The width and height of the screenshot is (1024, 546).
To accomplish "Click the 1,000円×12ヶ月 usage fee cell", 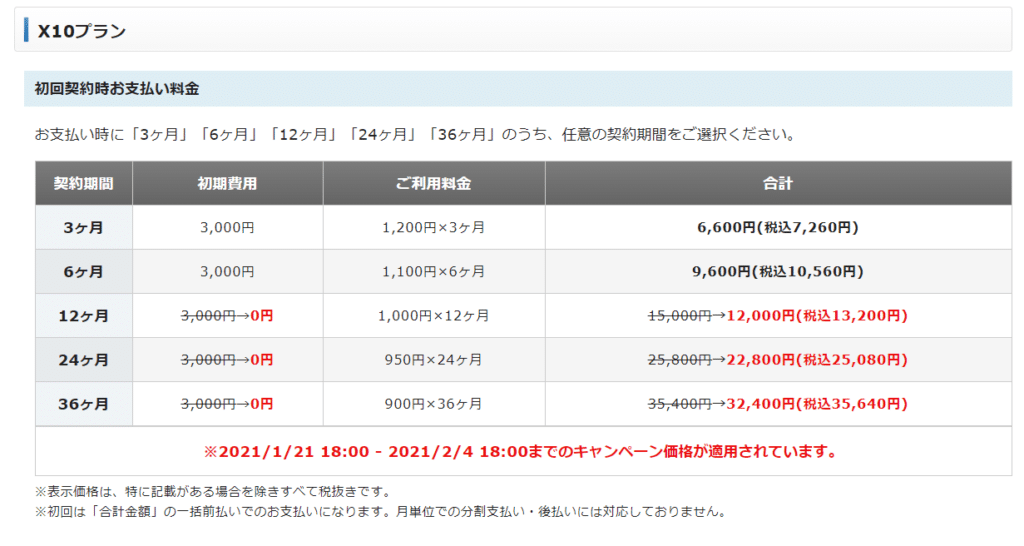I will click(x=434, y=316).
